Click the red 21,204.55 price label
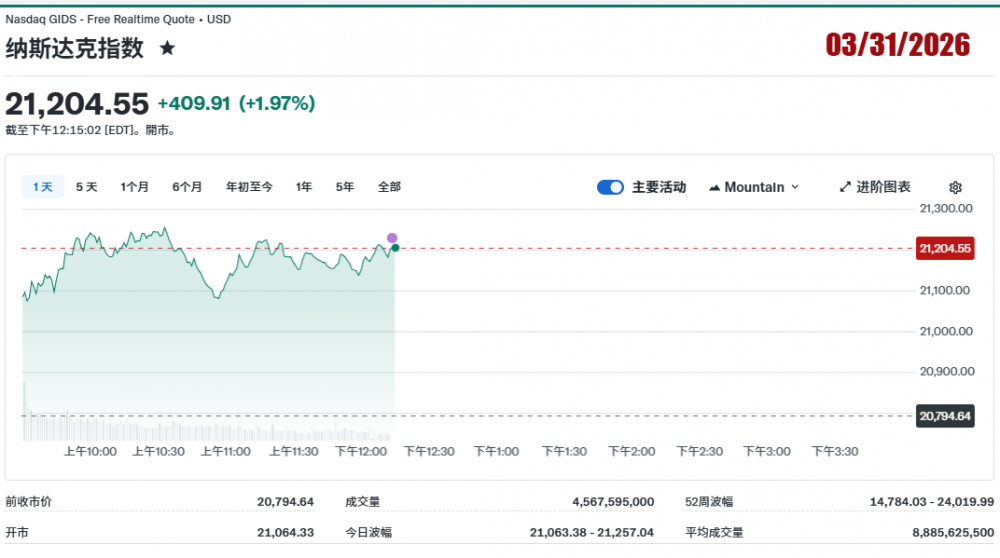The width and height of the screenshot is (1000, 558). (x=944, y=248)
